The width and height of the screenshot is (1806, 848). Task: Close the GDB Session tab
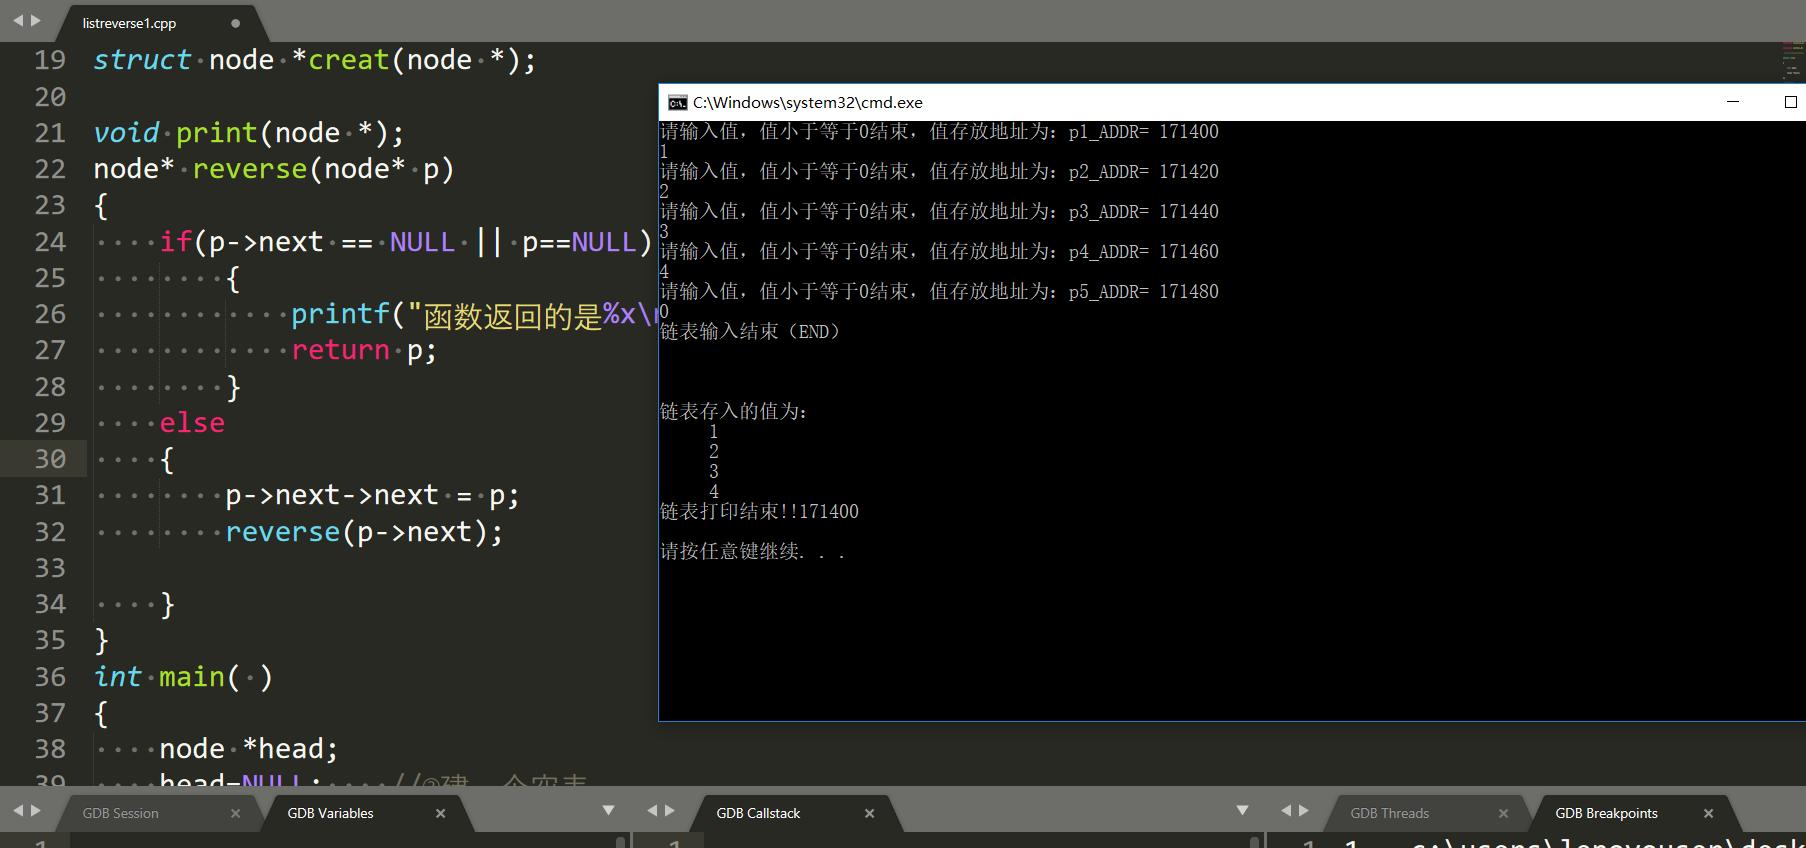coord(236,813)
